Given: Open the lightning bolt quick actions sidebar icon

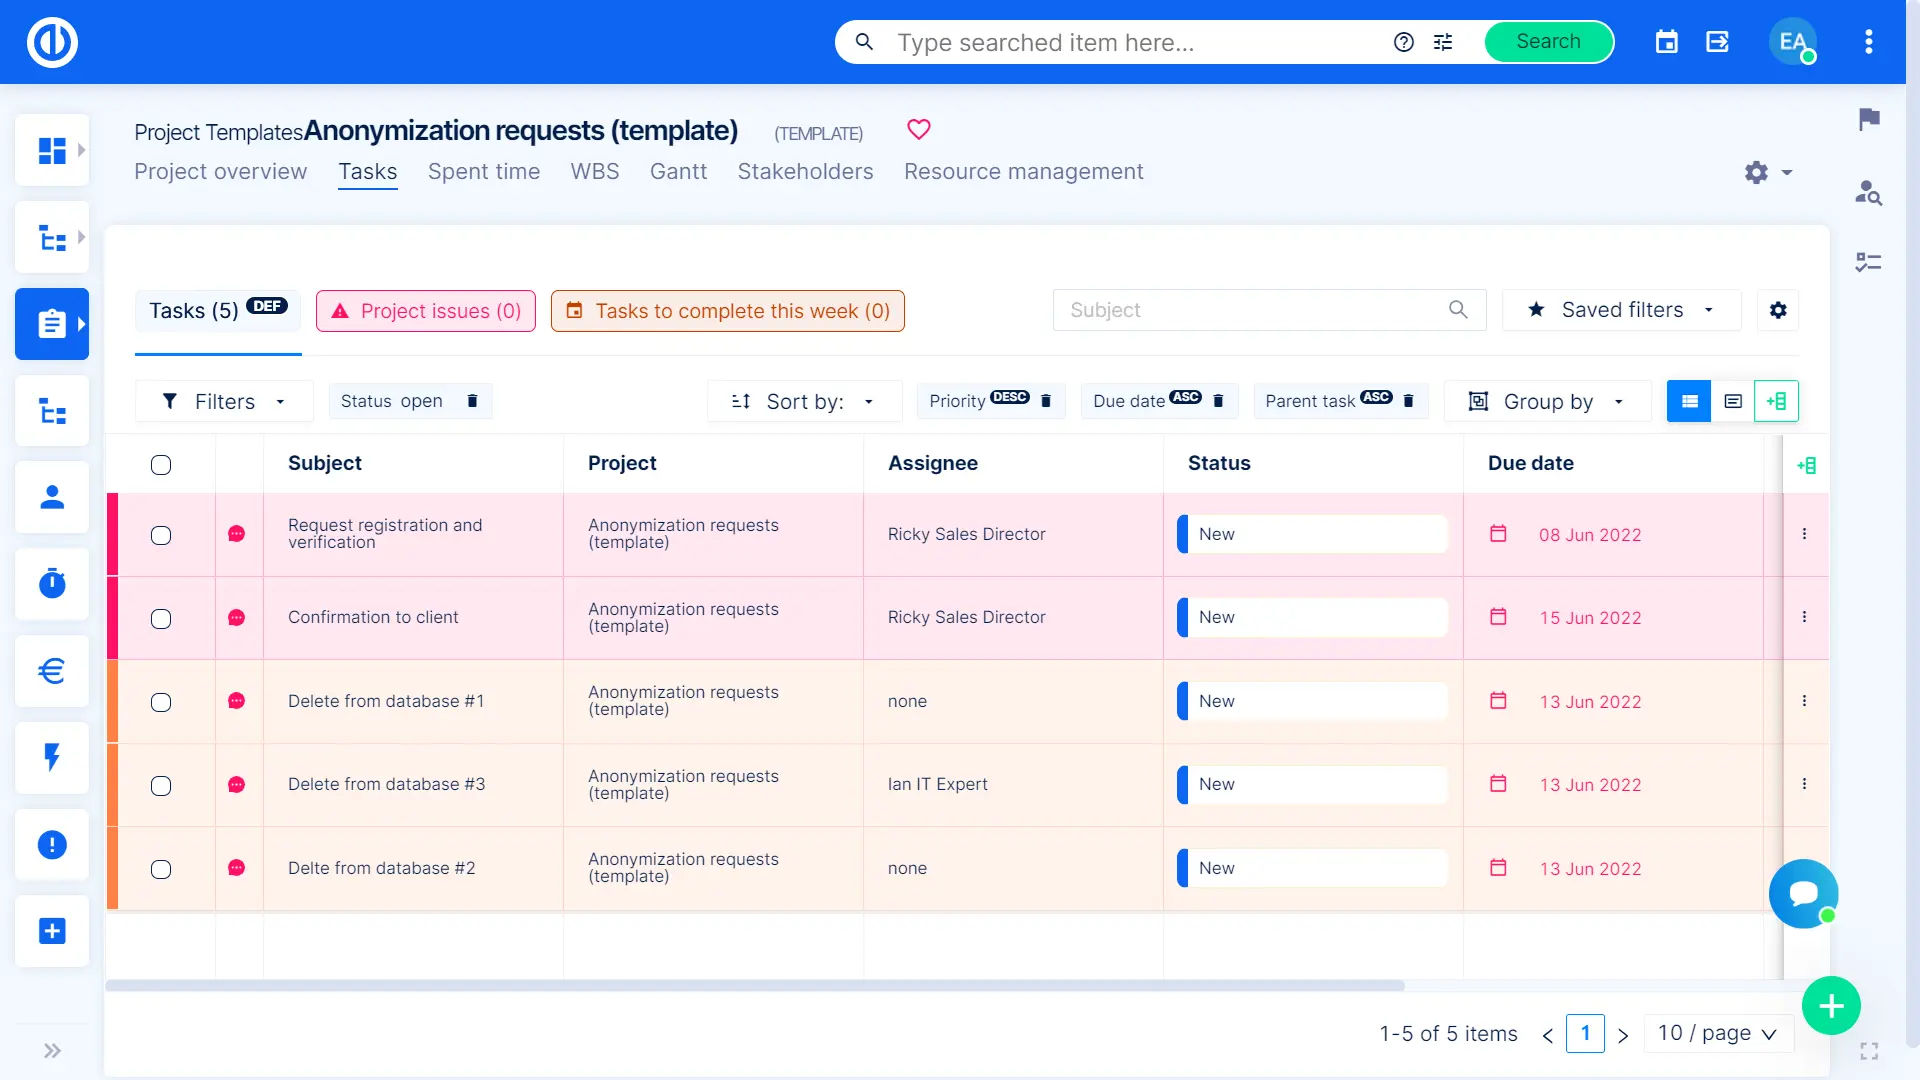Looking at the screenshot, I should coord(52,757).
